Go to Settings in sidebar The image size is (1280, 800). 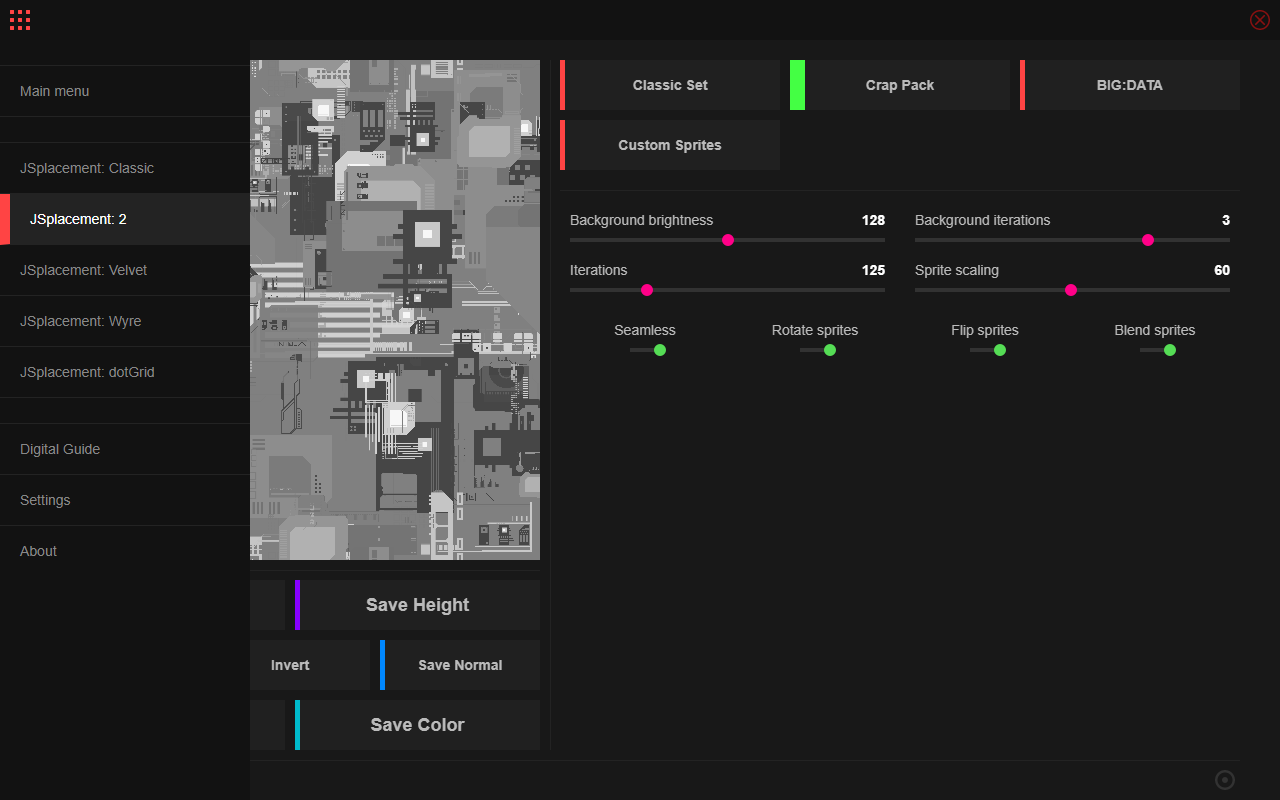(x=124, y=500)
